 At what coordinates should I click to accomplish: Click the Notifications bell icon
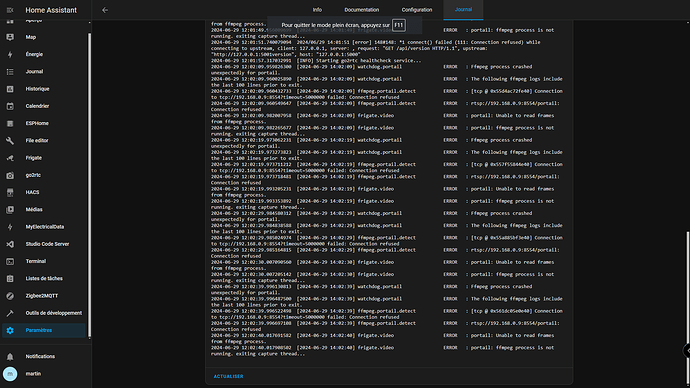[x=10, y=357]
